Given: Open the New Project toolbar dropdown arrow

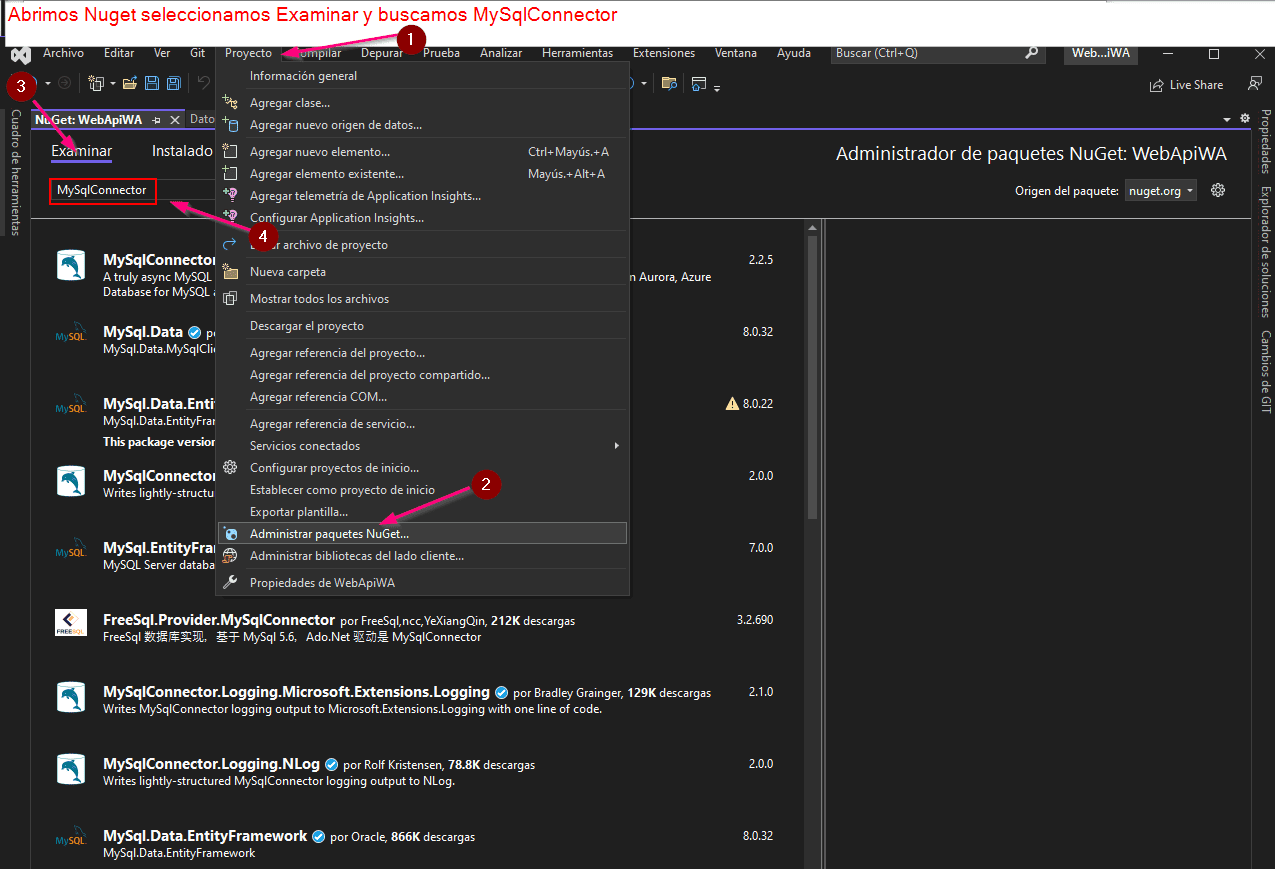Looking at the screenshot, I should (x=112, y=84).
